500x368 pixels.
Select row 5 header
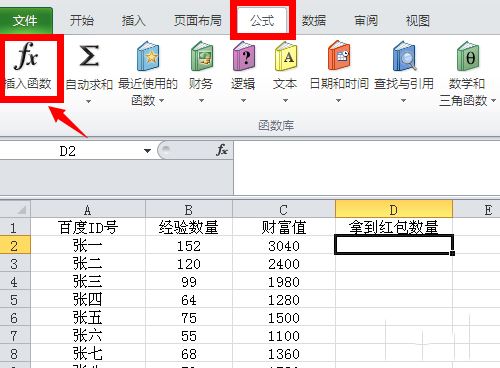tap(15, 299)
